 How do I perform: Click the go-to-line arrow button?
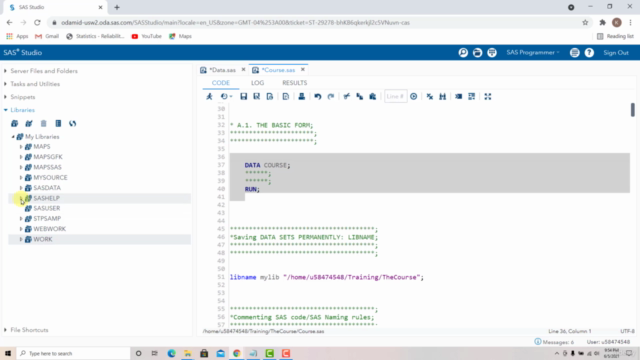point(413,97)
